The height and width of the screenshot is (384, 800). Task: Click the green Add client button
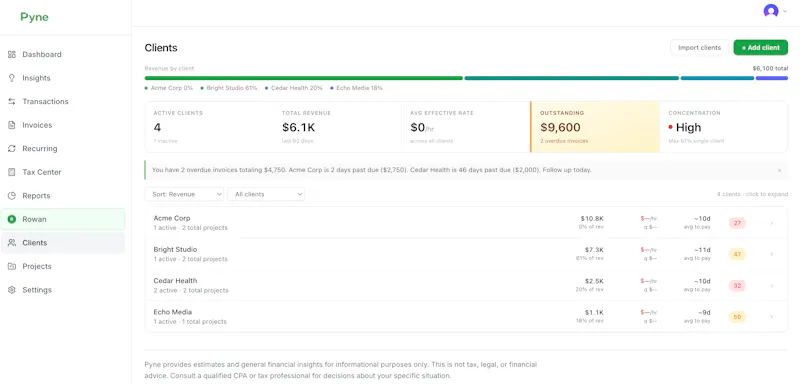coord(760,47)
